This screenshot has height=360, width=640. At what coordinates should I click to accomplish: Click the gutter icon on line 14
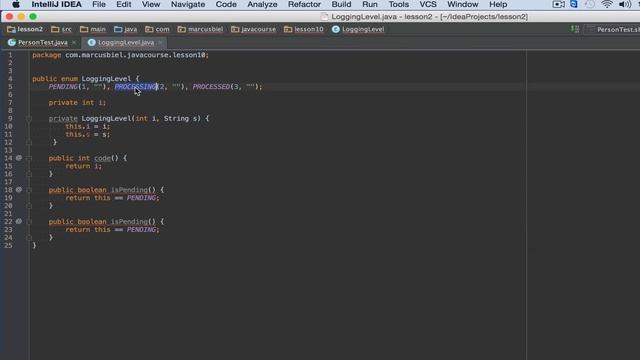click(x=19, y=158)
